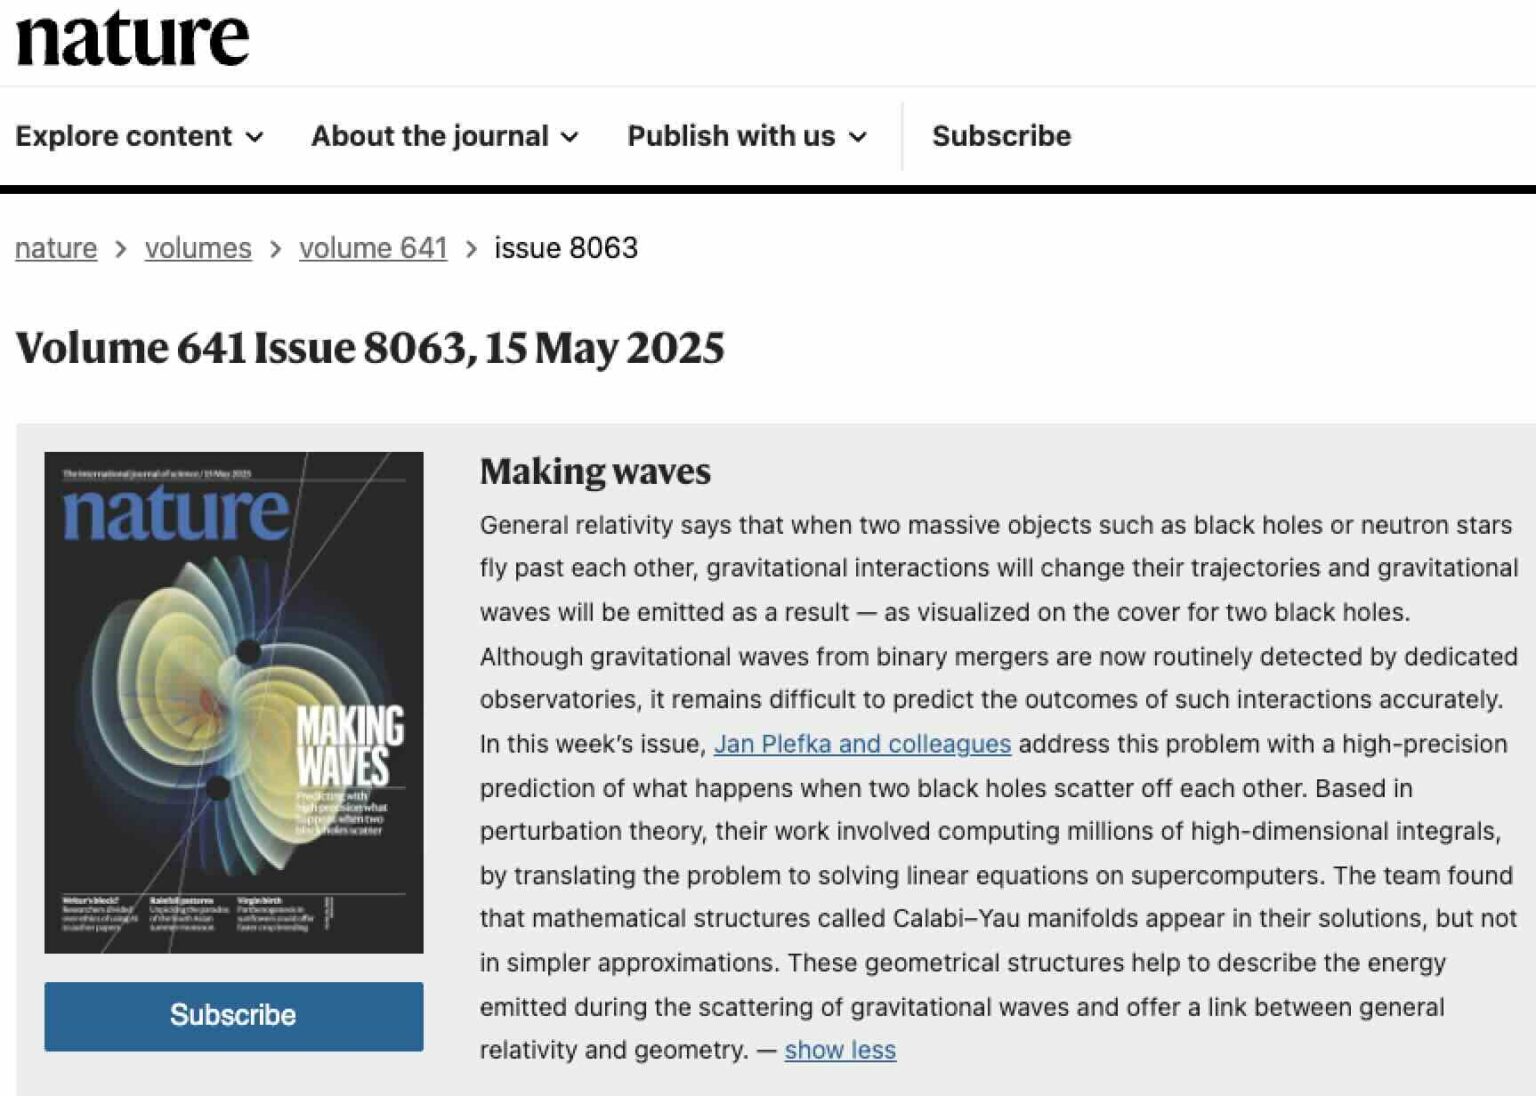Image resolution: width=1536 pixels, height=1096 pixels.
Task: Expand the chevron beside Explore content
Action: tap(255, 137)
